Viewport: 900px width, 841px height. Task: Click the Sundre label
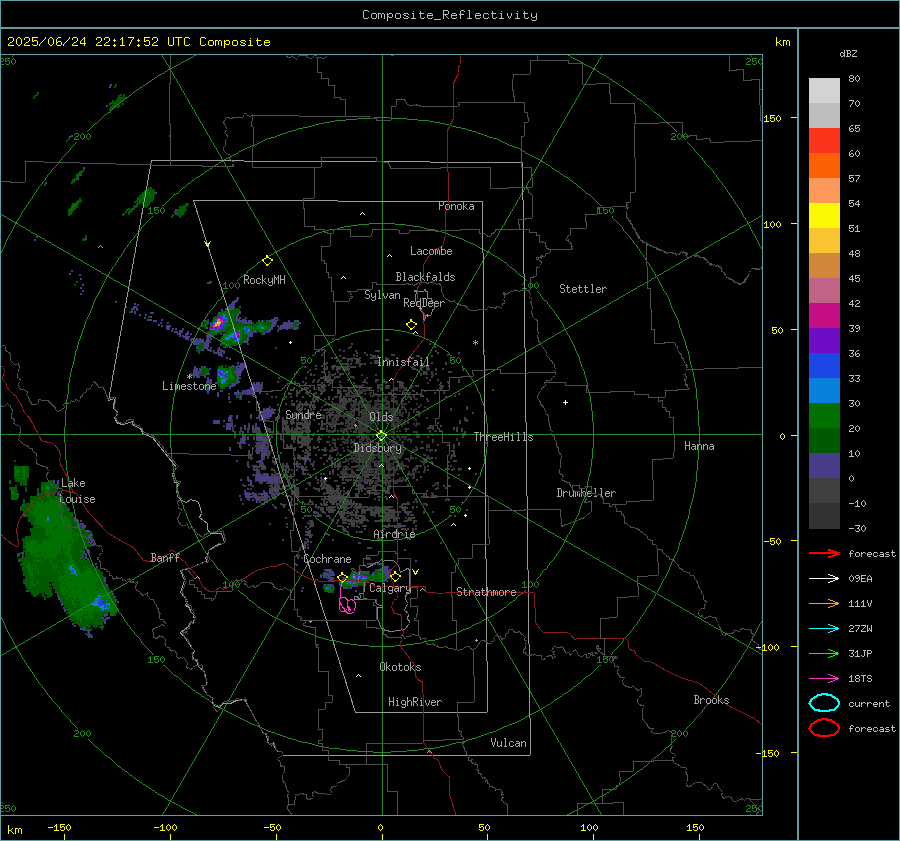[x=304, y=414]
